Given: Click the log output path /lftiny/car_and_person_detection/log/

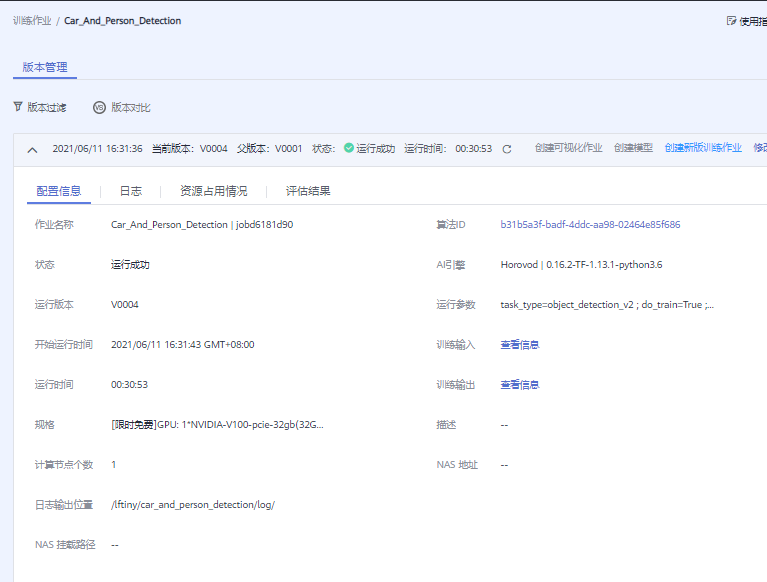Looking at the screenshot, I should [193, 505].
